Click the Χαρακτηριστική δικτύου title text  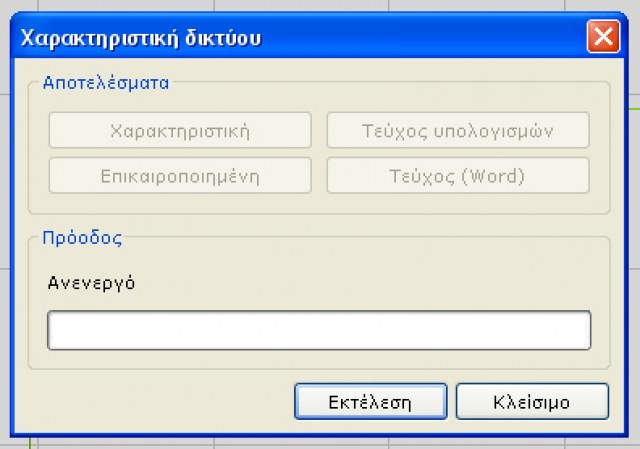(142, 39)
